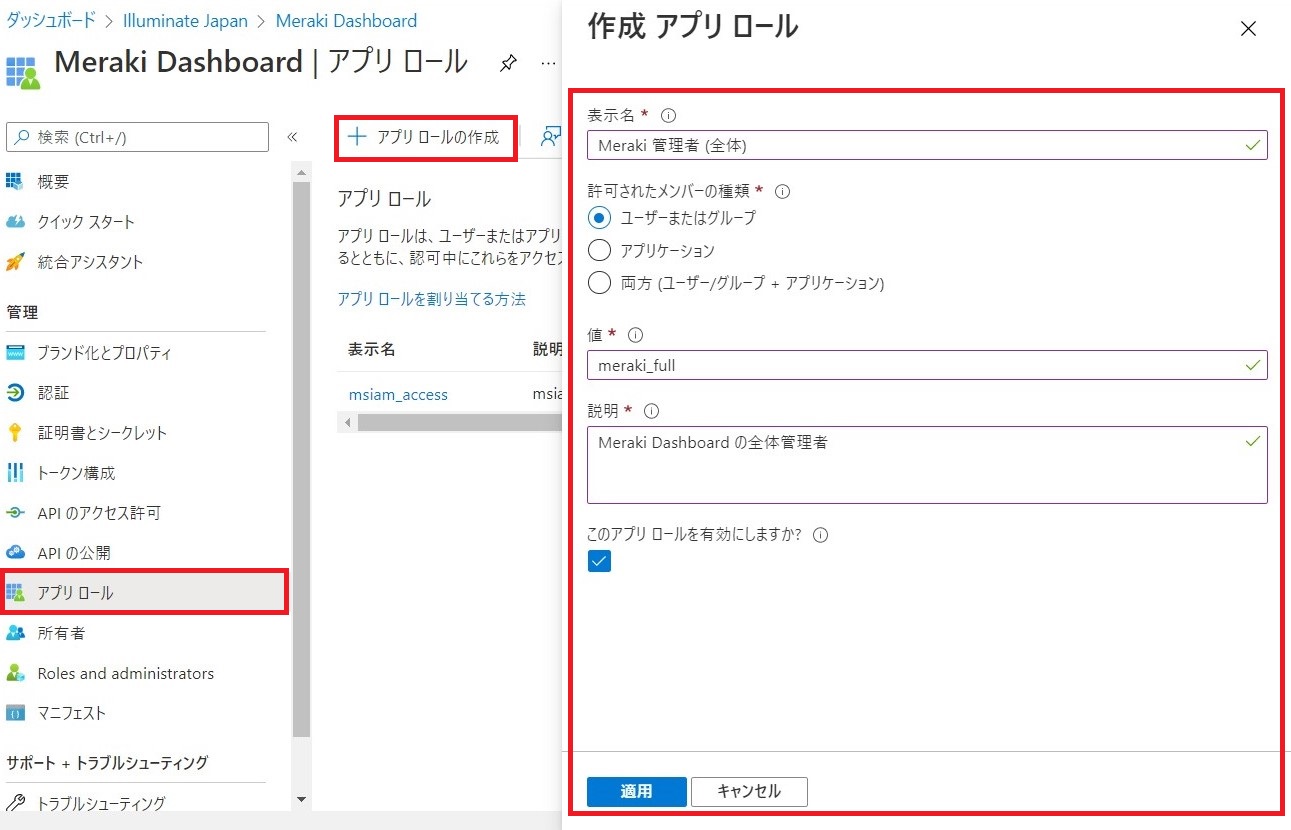
Task: Open the more options ellipsis in header
Action: click(548, 63)
